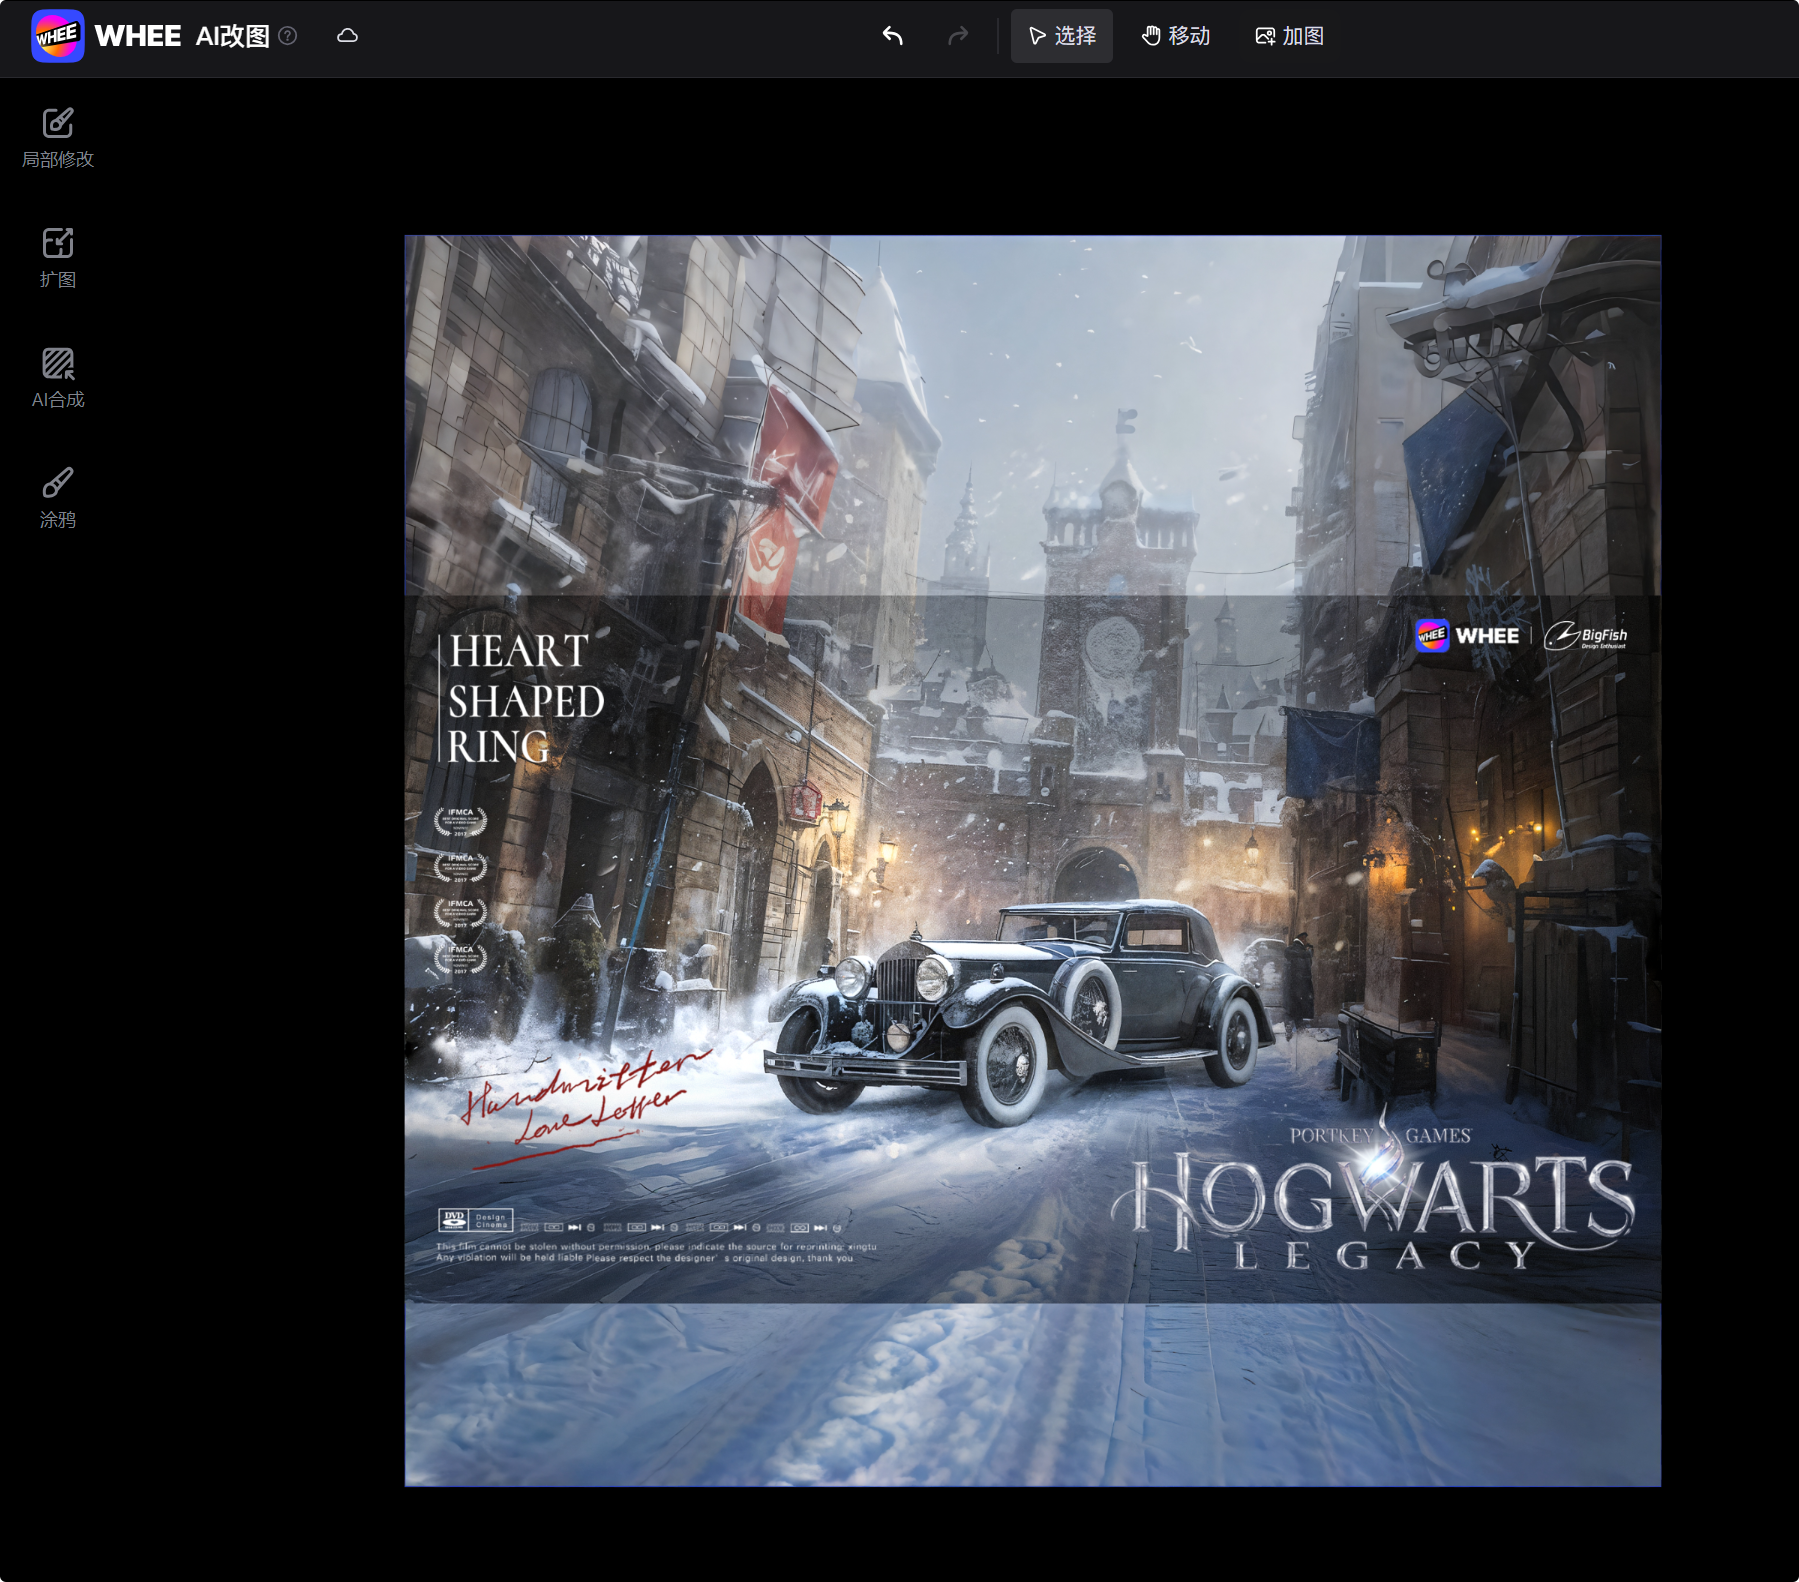The image size is (1799, 1582).
Task: Click the WHEE logo icon
Action: (x=57, y=36)
